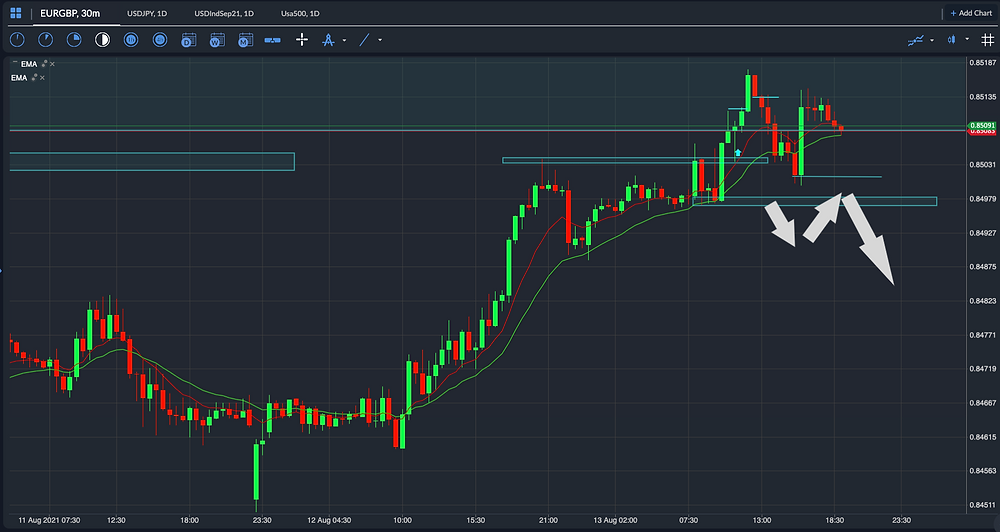1000x532 pixels.
Task: Open the indicators icon in toolbar
Action: (x=916, y=40)
